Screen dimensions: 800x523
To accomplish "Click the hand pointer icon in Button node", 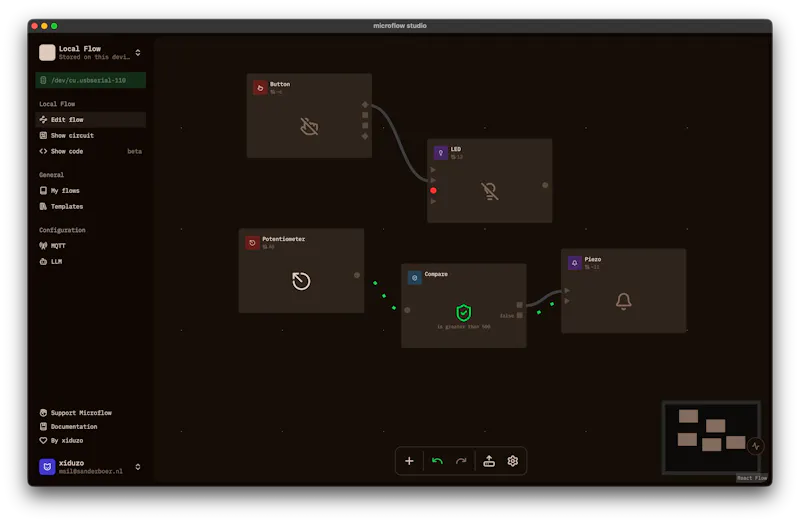I will tap(309, 126).
